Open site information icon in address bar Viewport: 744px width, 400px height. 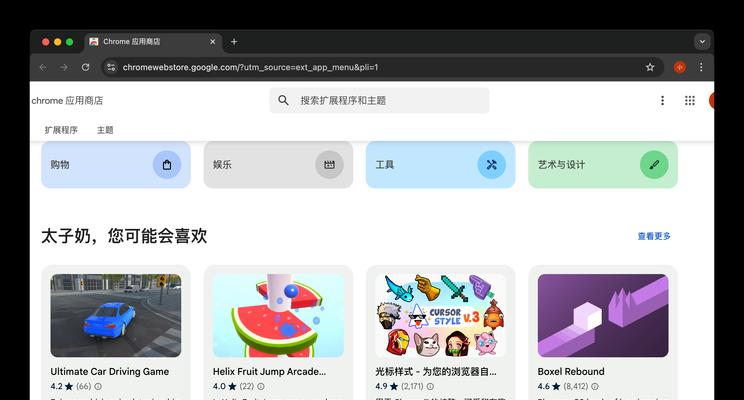click(111, 67)
